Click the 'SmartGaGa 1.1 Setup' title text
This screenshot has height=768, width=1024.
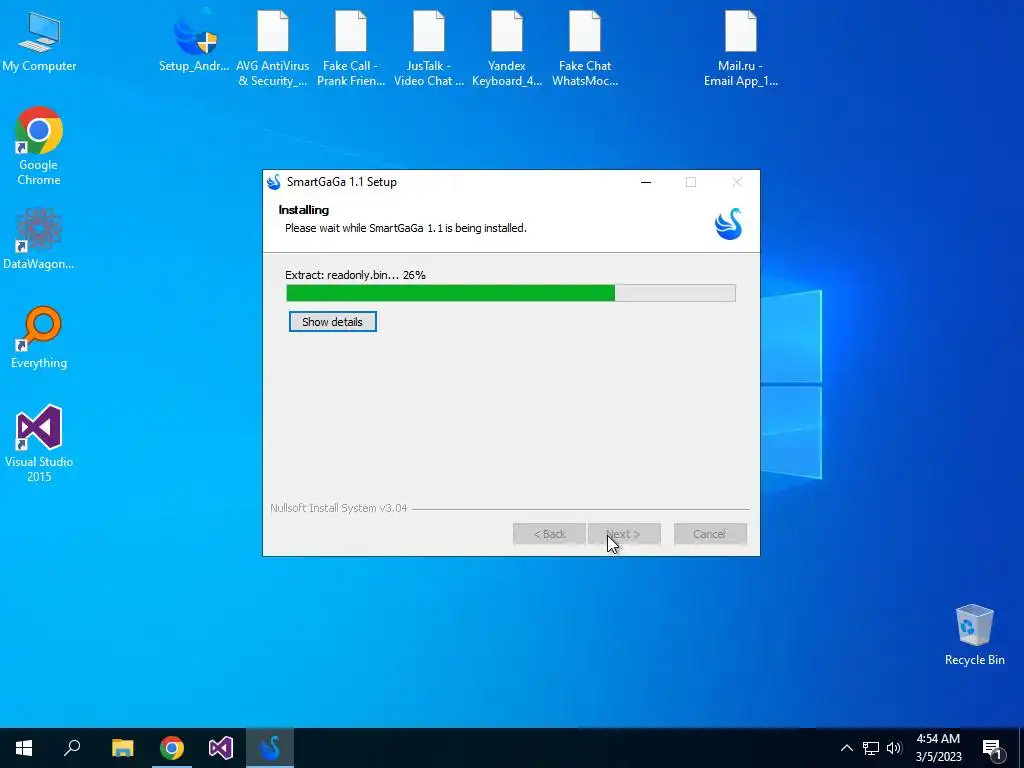point(342,182)
